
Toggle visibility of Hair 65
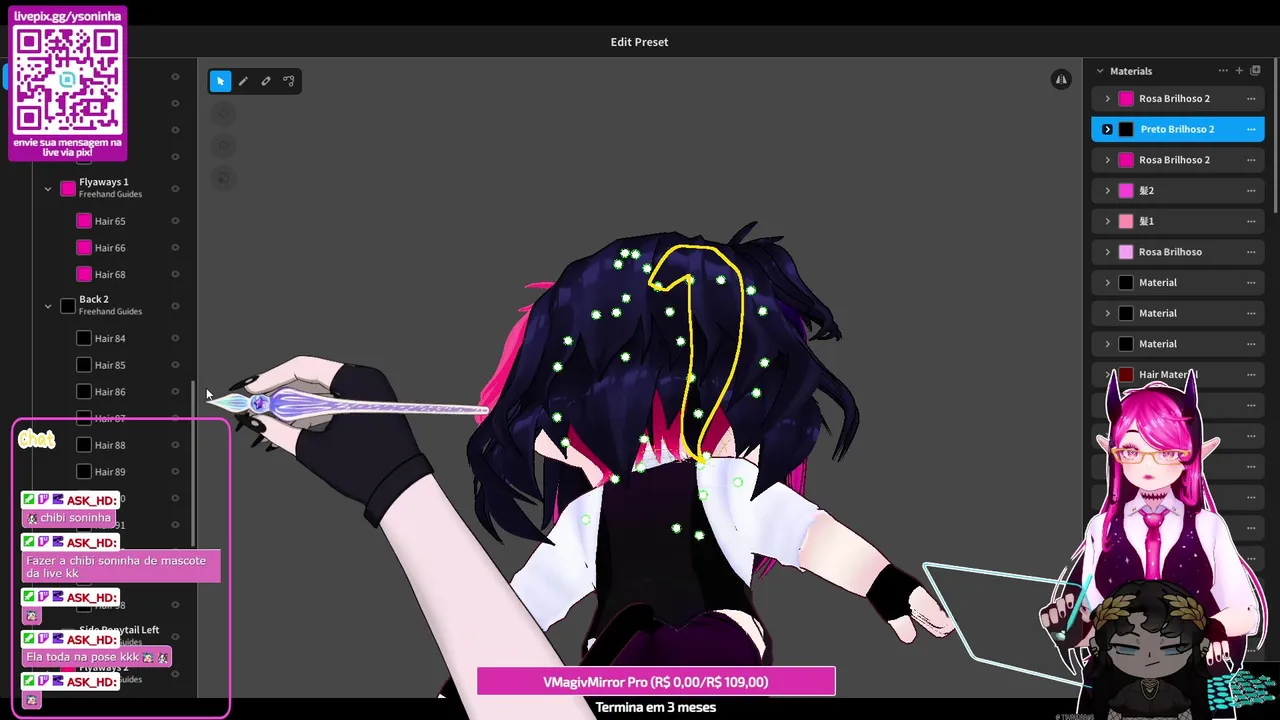175,221
